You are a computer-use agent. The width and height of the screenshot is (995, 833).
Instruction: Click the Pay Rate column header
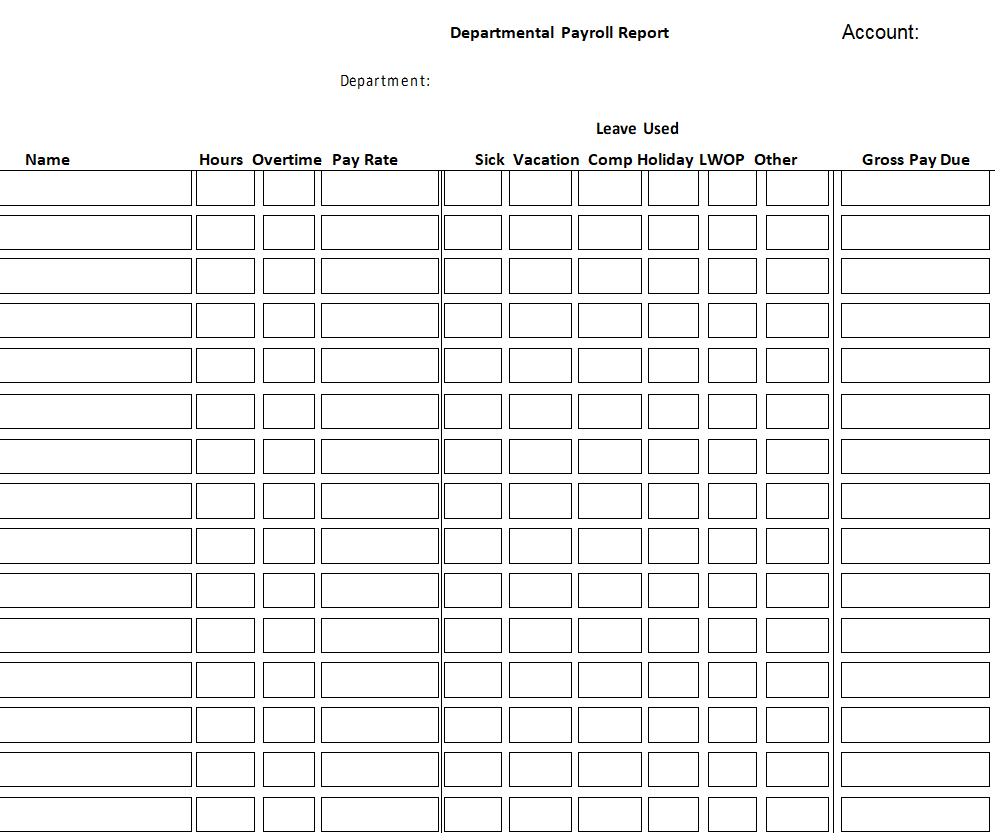[x=364, y=160]
